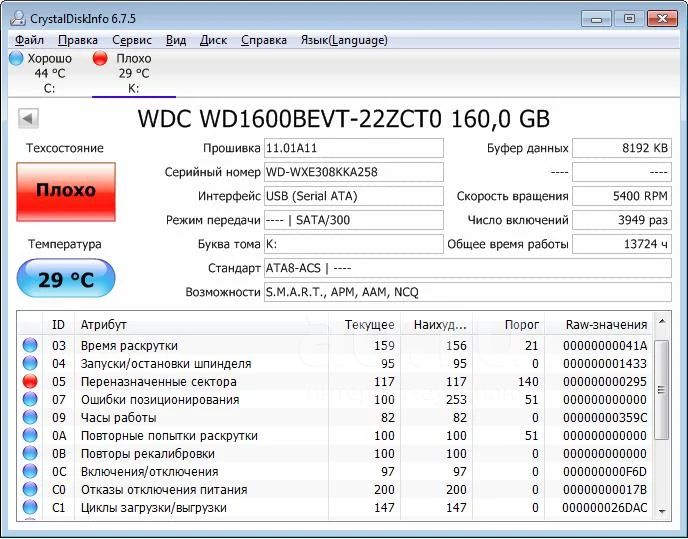Open the Язык(Language) menu
Screen dimensions: 688x539
[344, 40]
